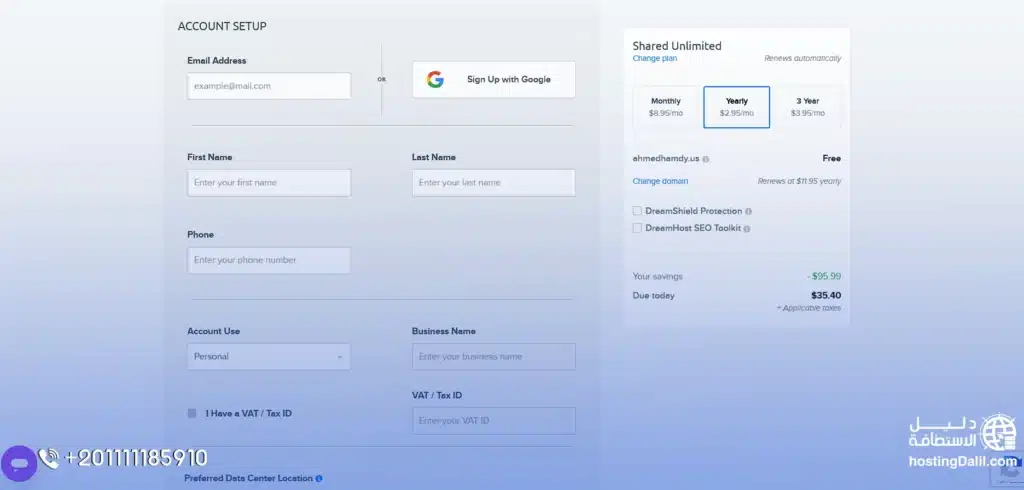Check the DreamHost SEO Toolkit option
Image resolution: width=1024 pixels, height=490 pixels.
[637, 228]
